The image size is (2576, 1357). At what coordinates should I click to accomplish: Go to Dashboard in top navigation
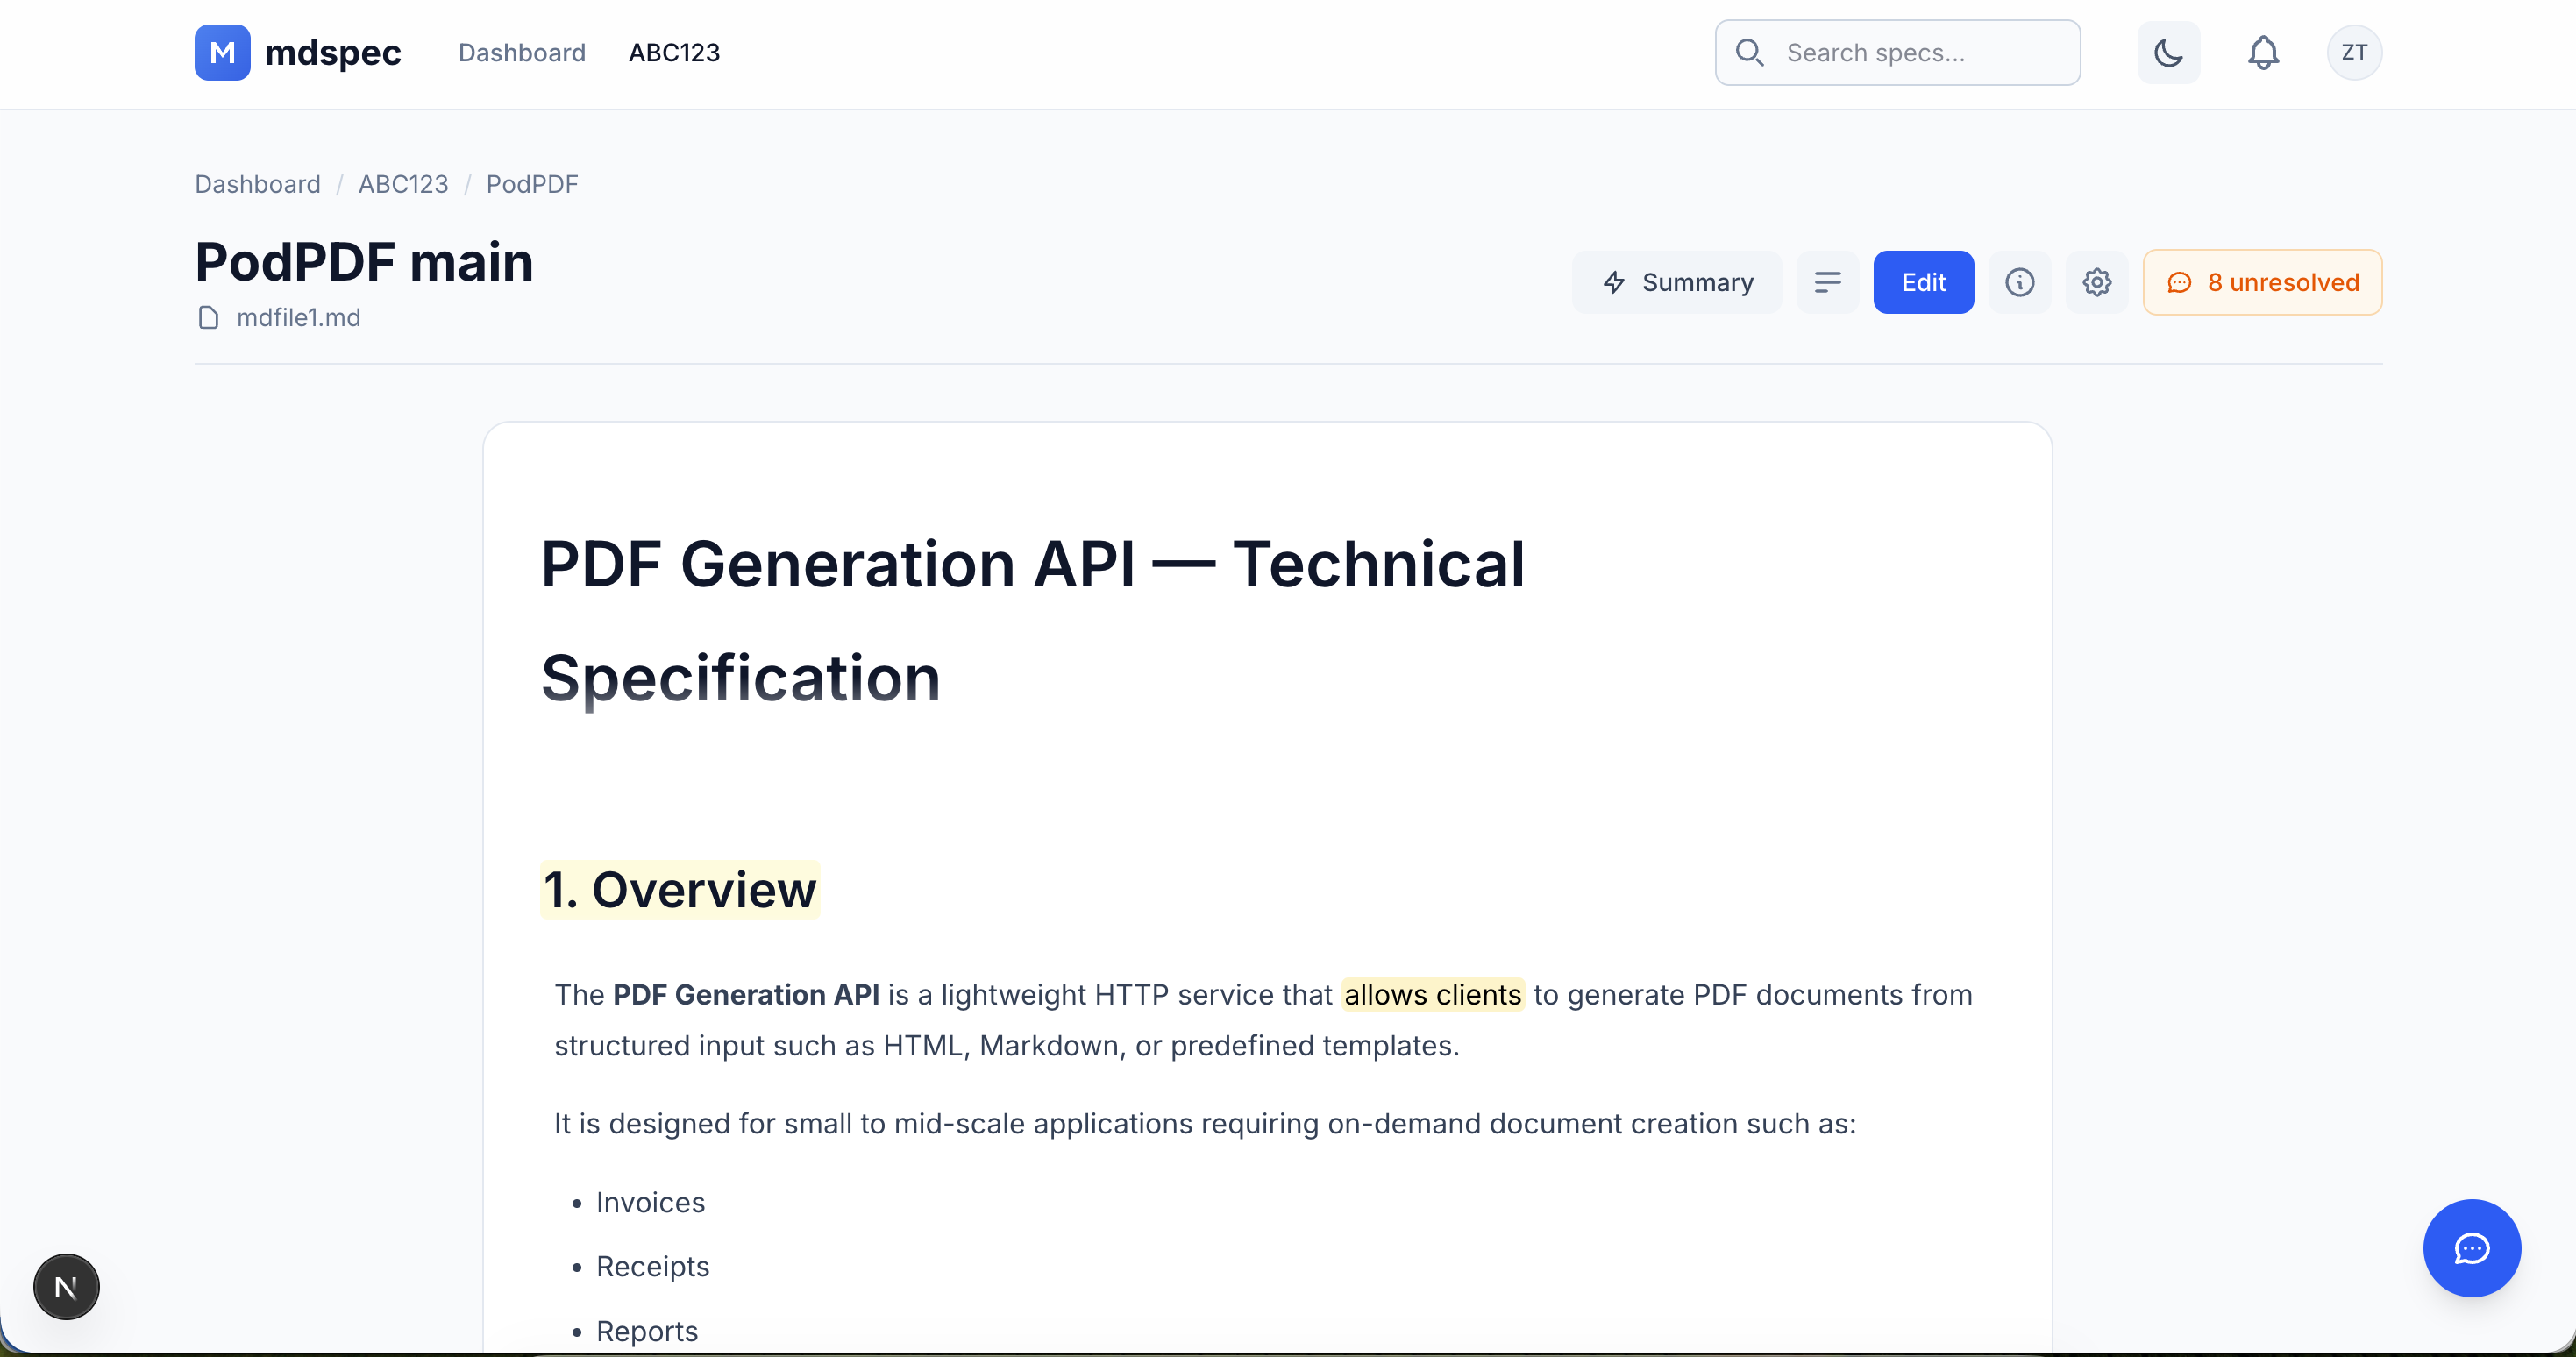coord(522,52)
